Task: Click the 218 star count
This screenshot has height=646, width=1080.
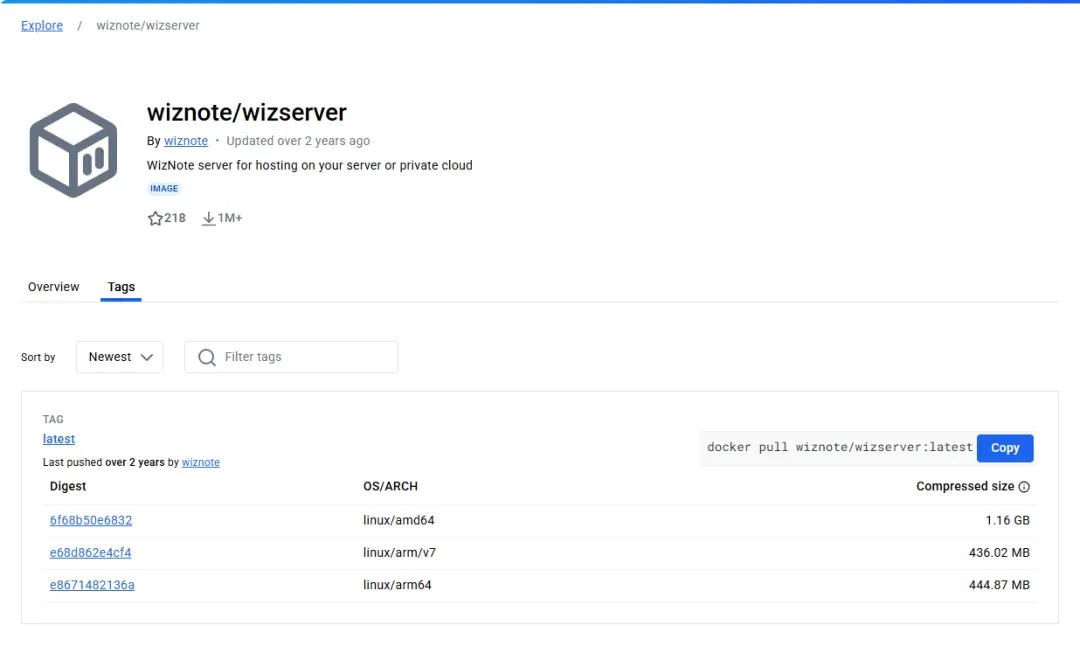Action: pos(175,218)
